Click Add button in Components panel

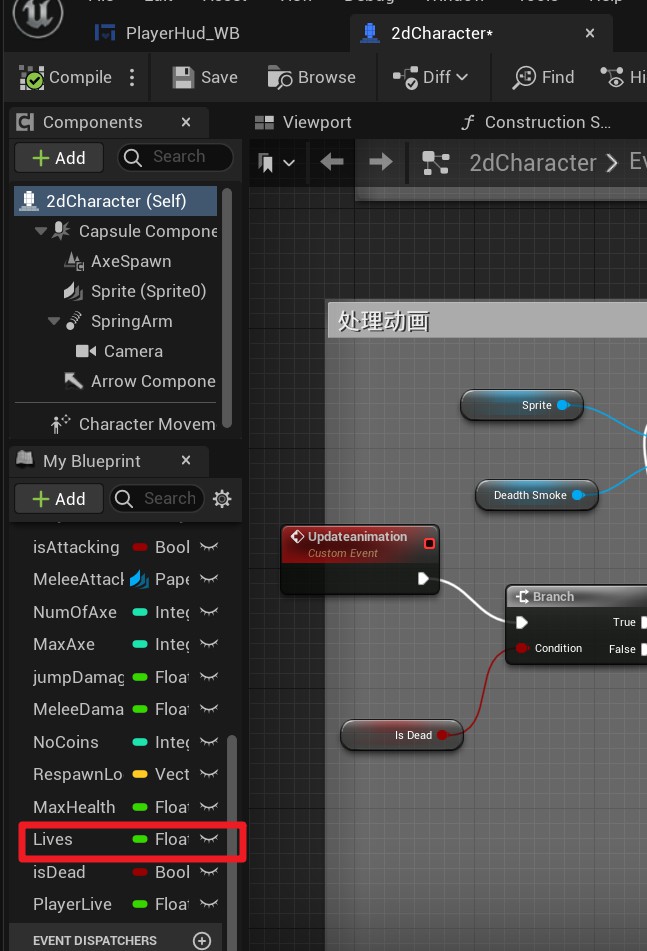pyautogui.click(x=59, y=158)
